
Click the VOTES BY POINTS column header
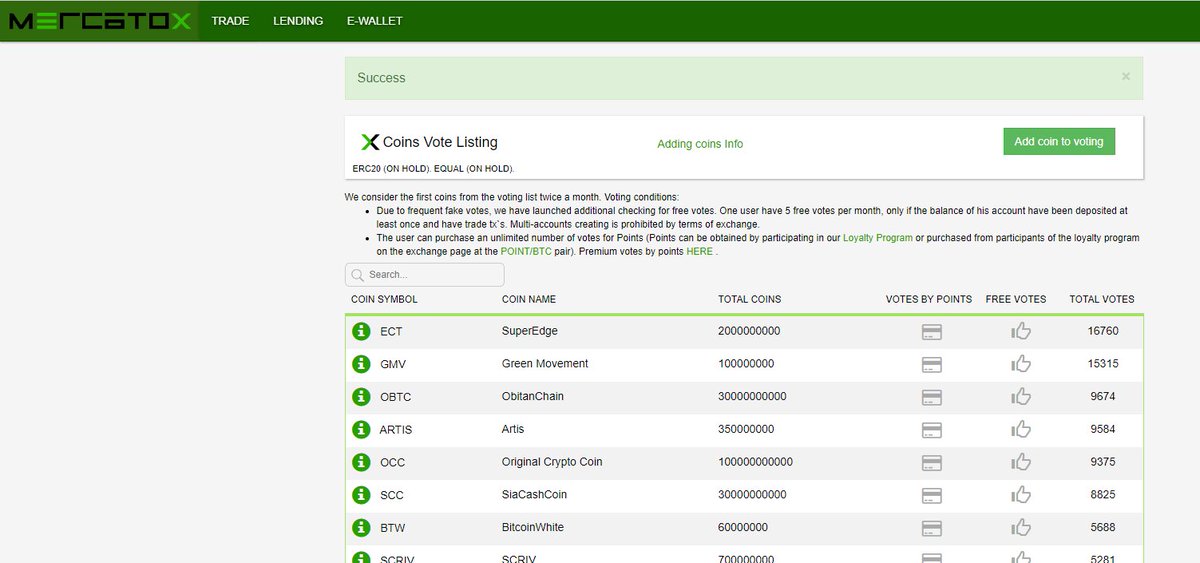pyautogui.click(x=929, y=299)
